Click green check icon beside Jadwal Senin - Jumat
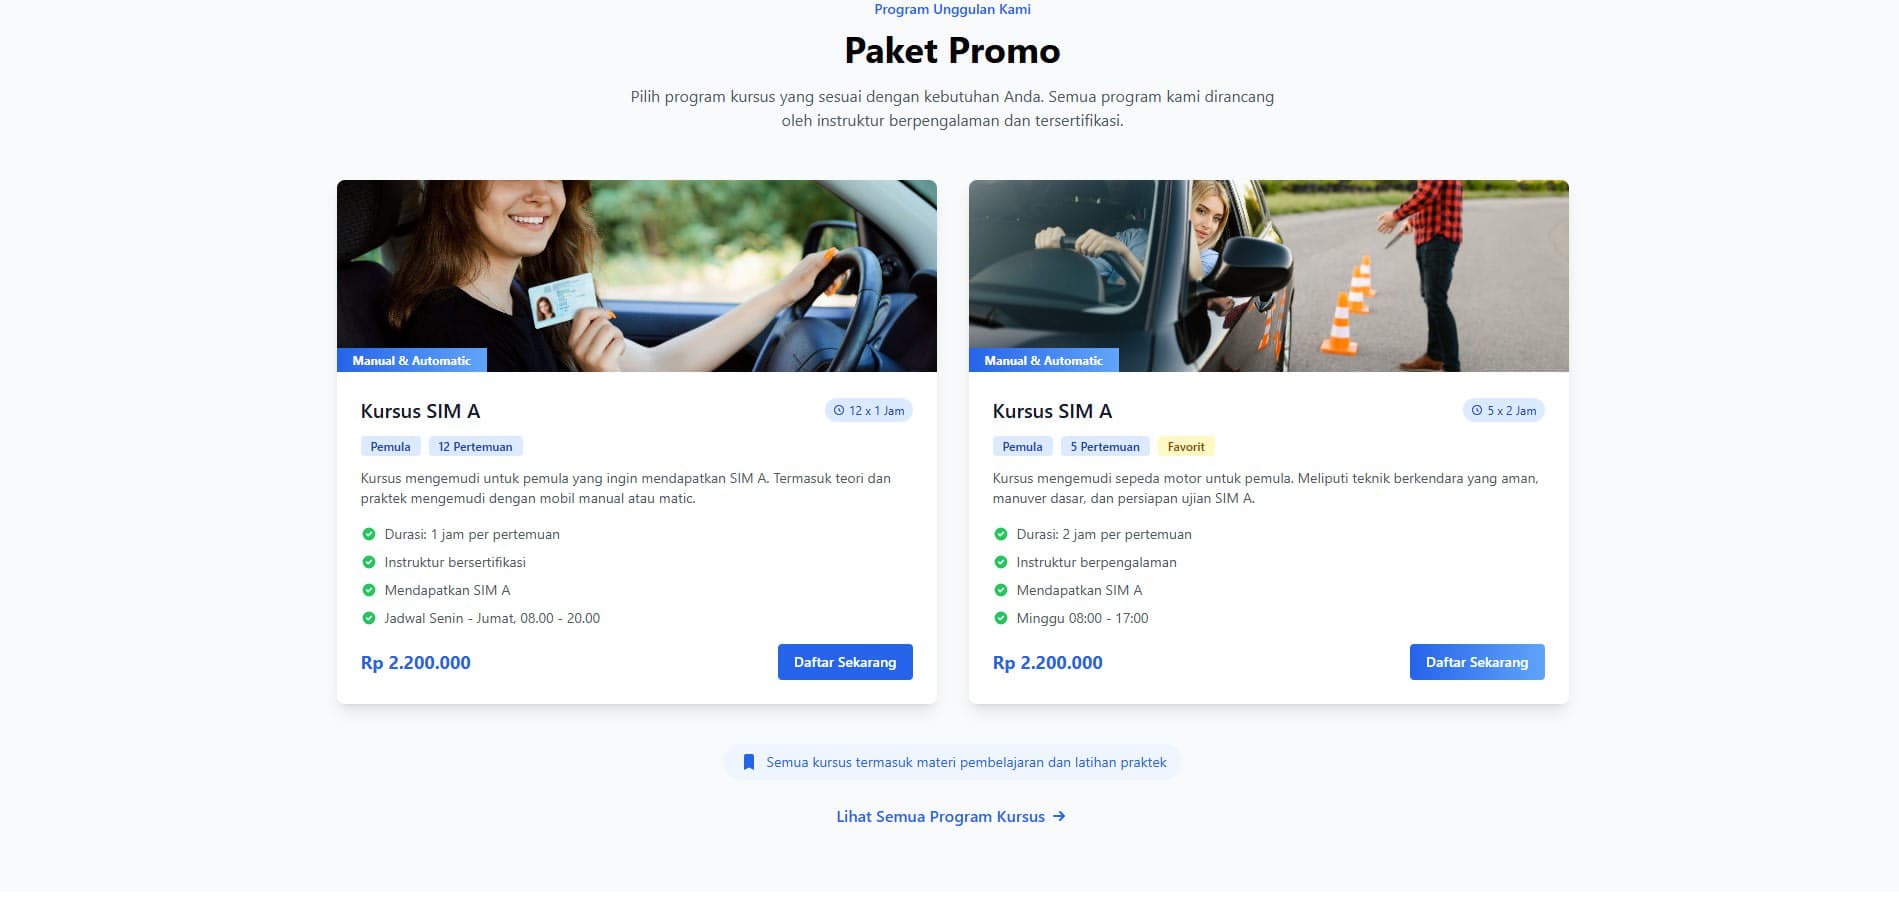The width and height of the screenshot is (1899, 905). [369, 618]
